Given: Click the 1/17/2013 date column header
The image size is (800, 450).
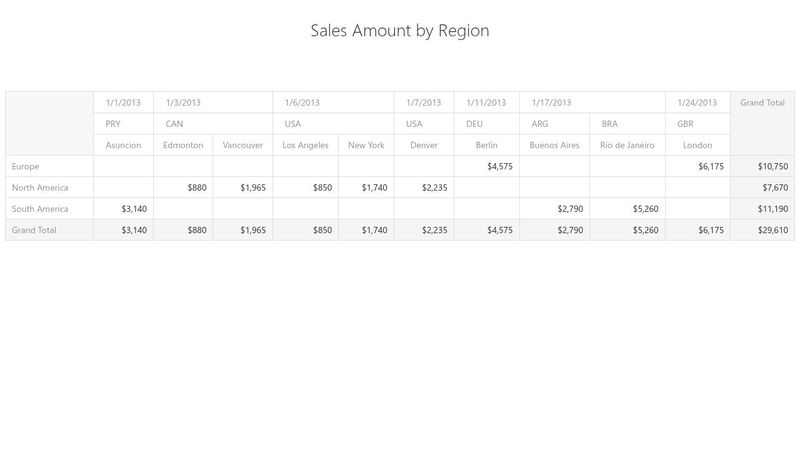Looking at the screenshot, I should click(x=552, y=102).
